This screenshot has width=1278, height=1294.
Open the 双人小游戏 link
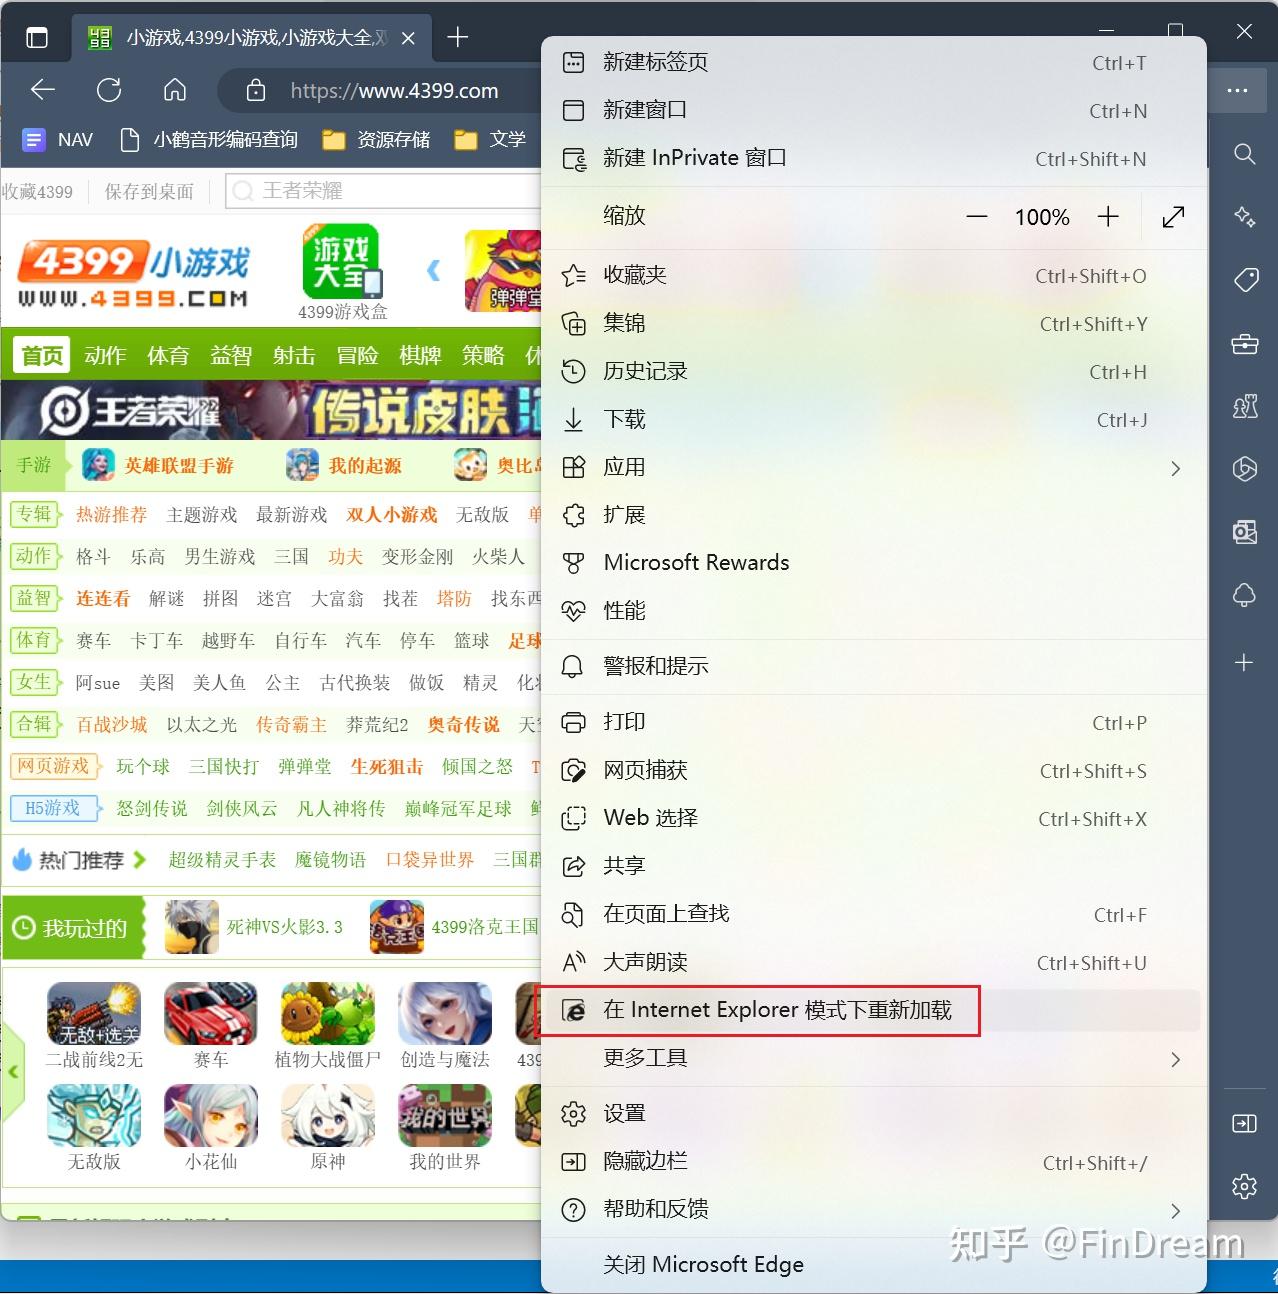(392, 515)
